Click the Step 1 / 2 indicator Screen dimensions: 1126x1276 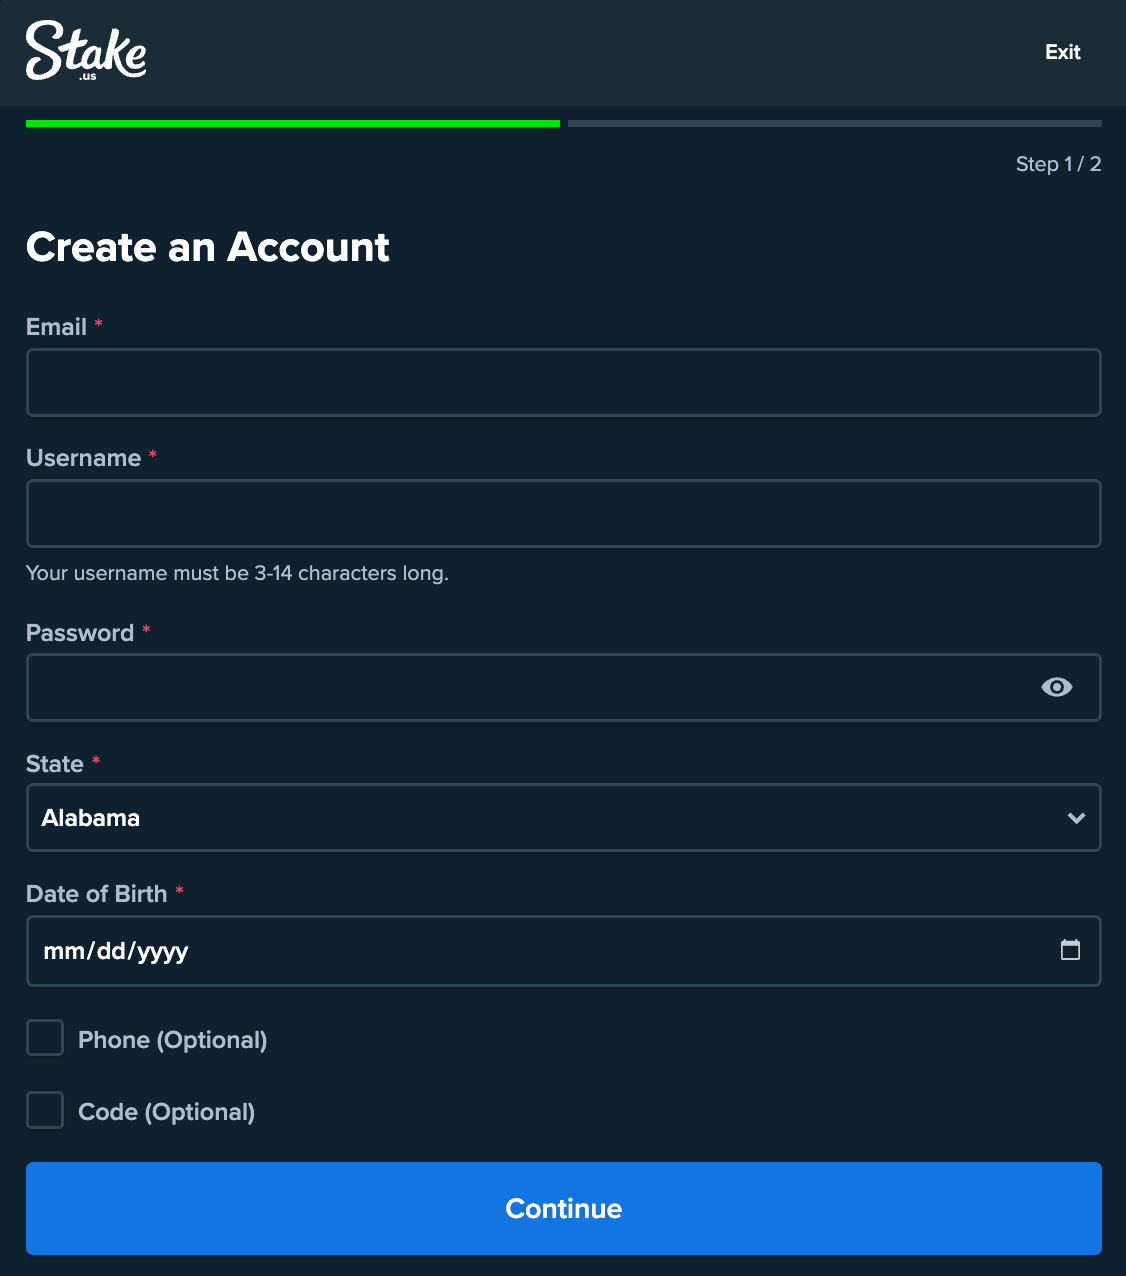pyautogui.click(x=1058, y=164)
